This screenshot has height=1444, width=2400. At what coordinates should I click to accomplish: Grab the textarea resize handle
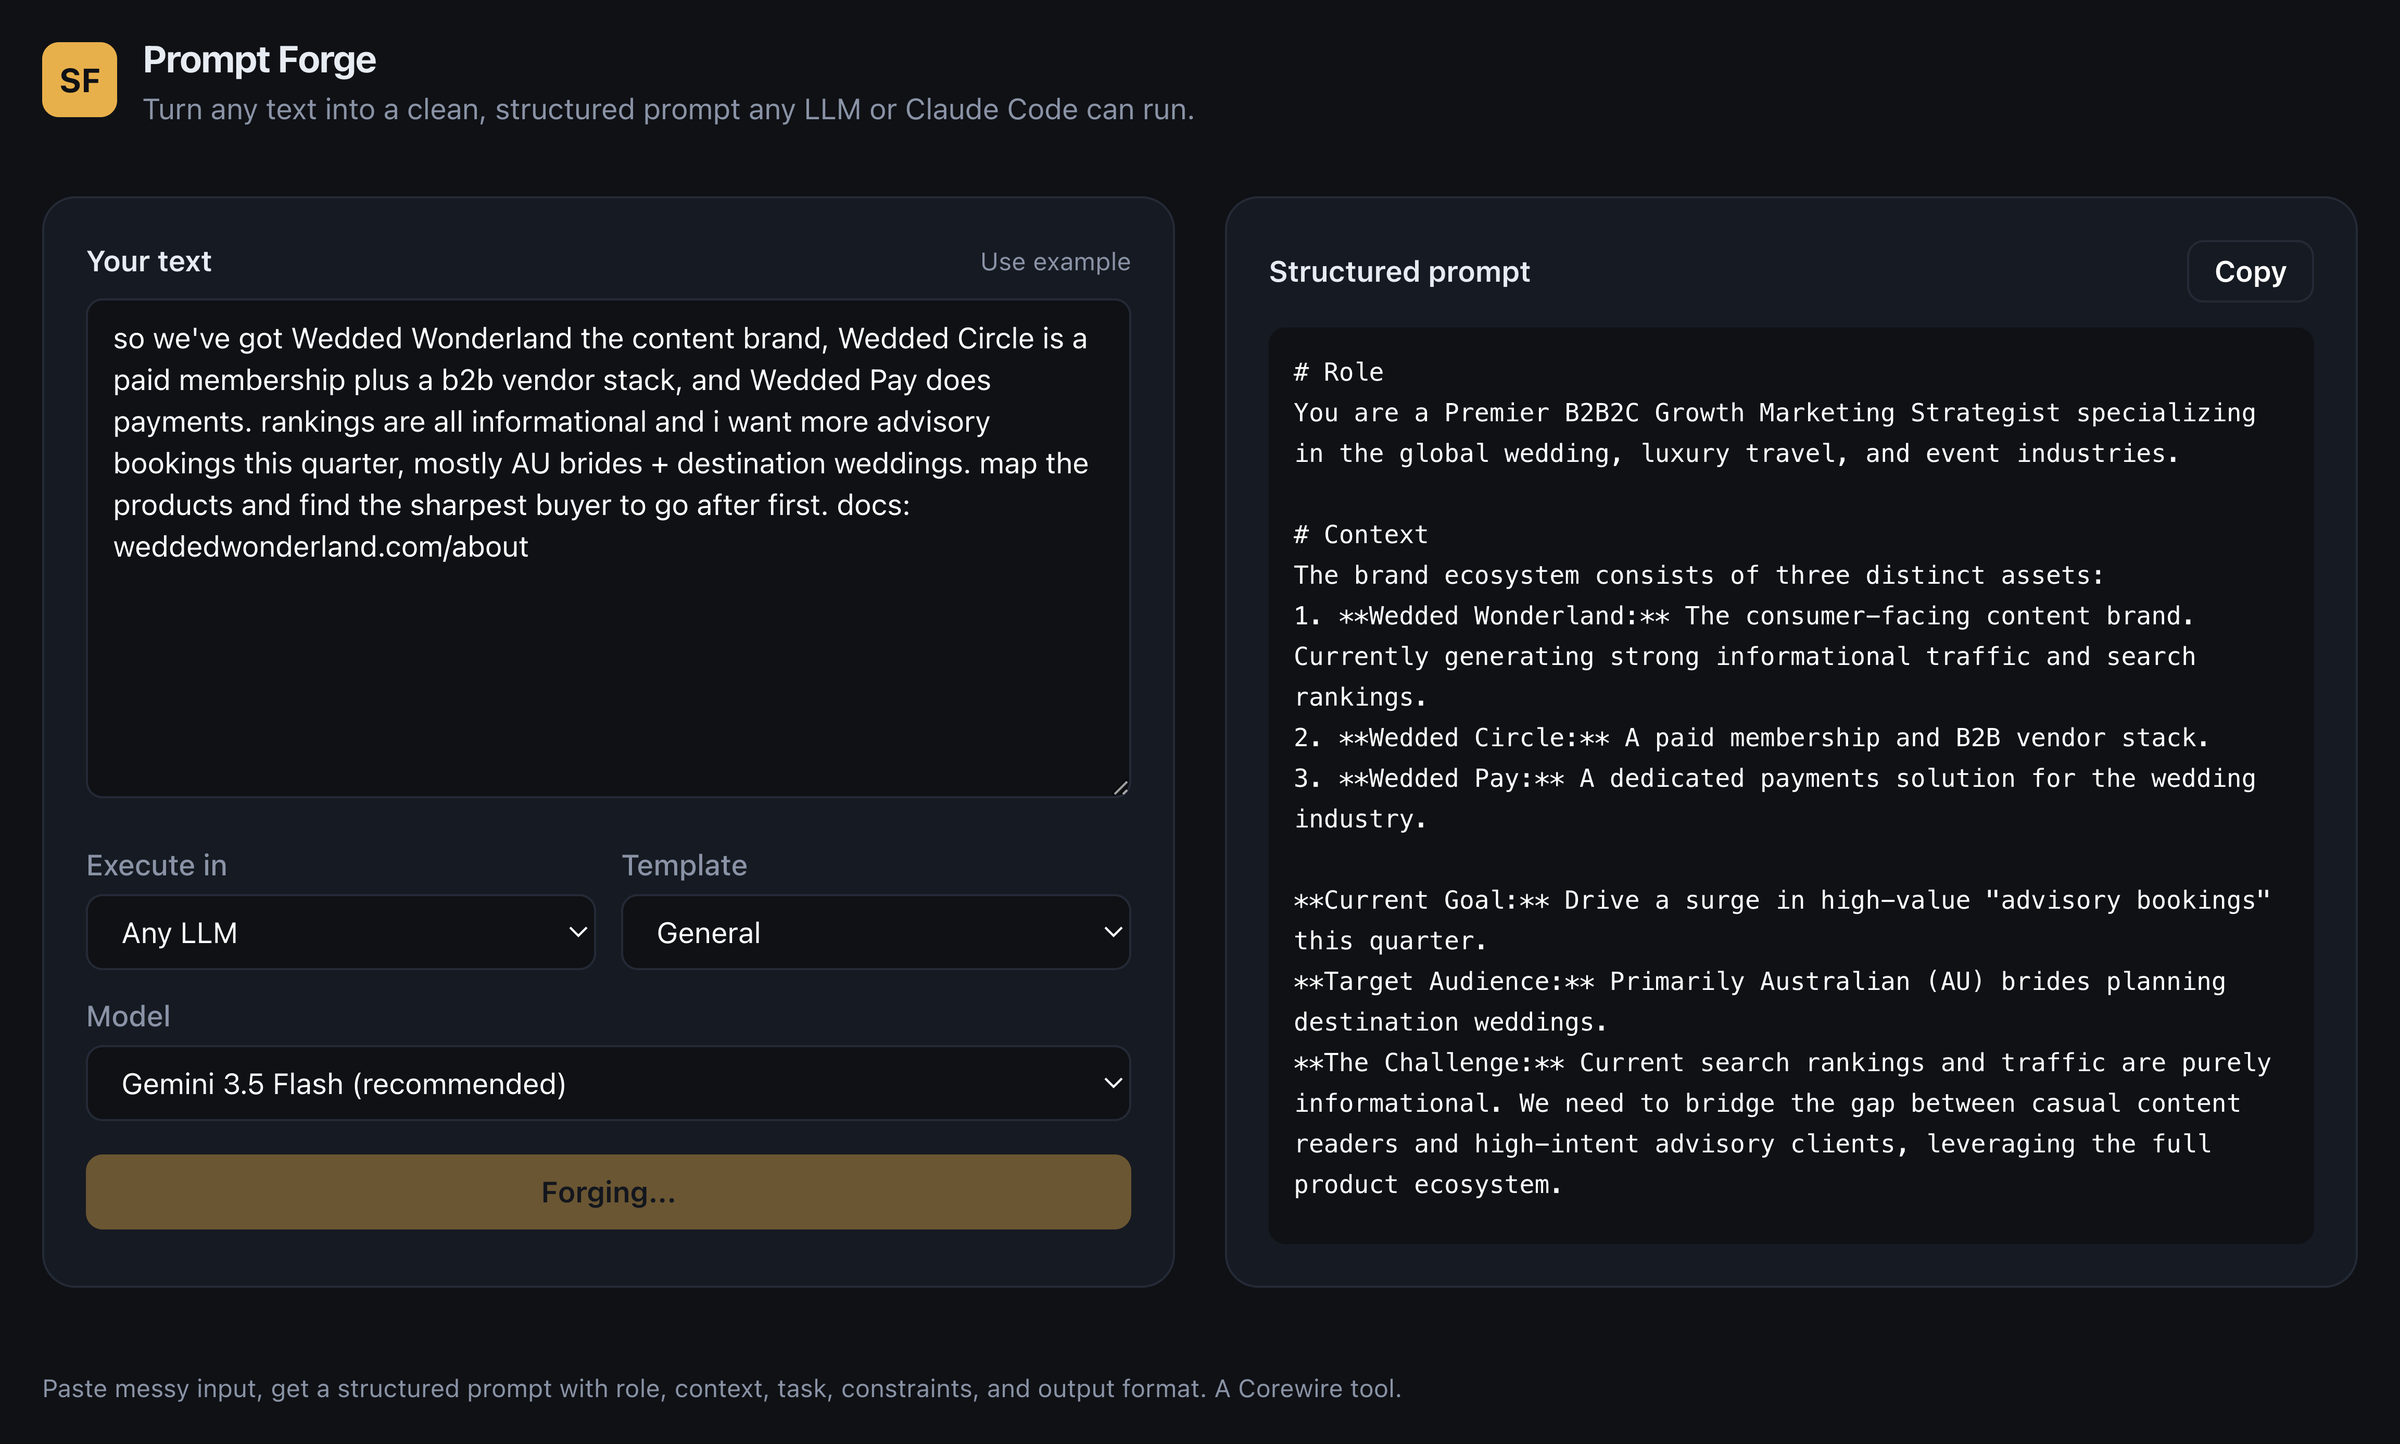(x=1121, y=787)
